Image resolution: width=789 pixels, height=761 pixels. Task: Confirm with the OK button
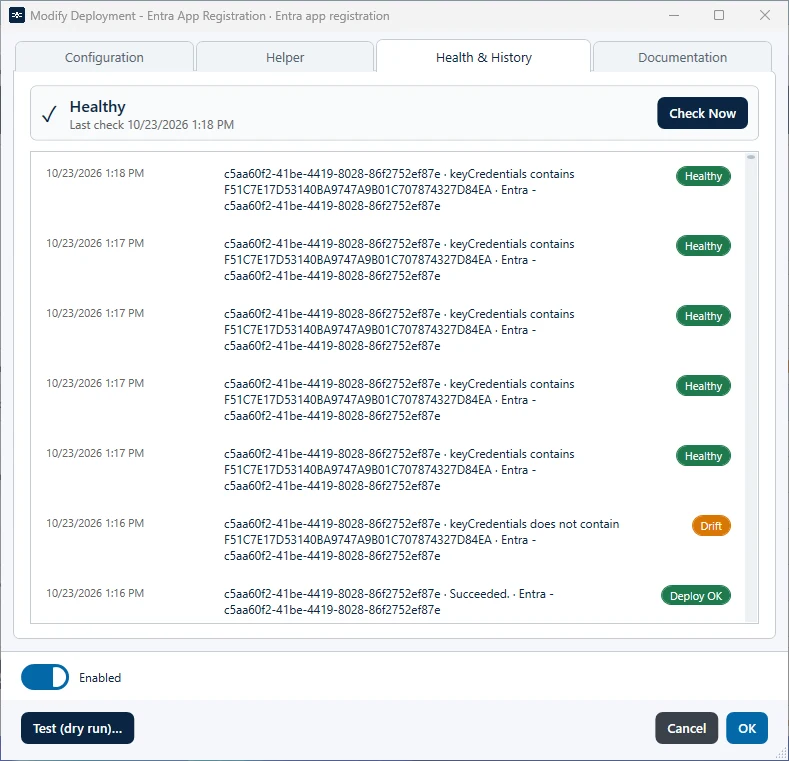pos(747,728)
